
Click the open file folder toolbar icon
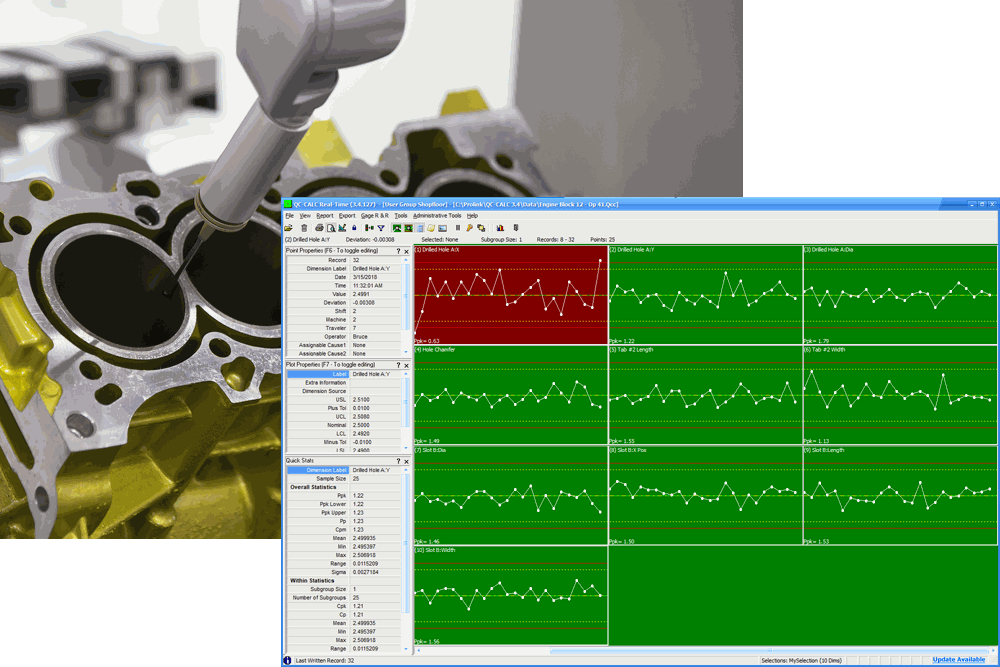[288, 228]
